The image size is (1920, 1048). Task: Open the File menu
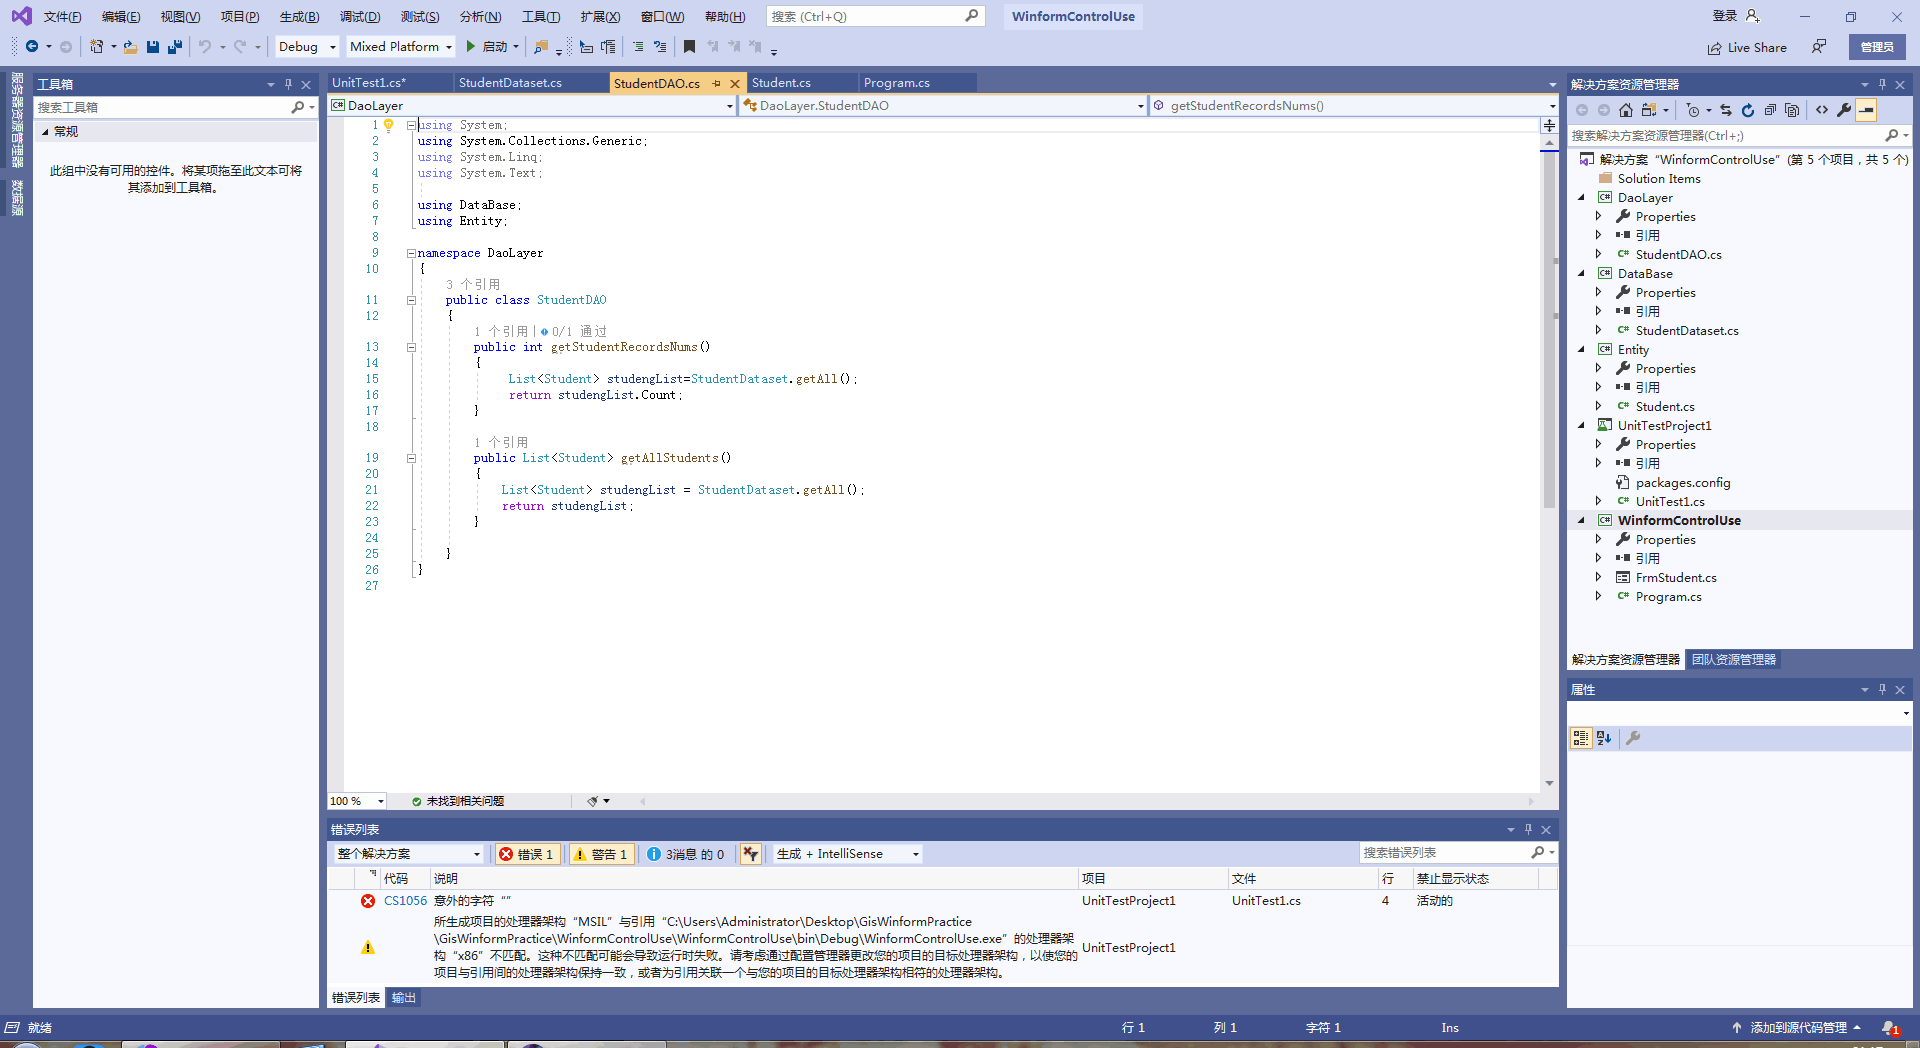click(62, 16)
